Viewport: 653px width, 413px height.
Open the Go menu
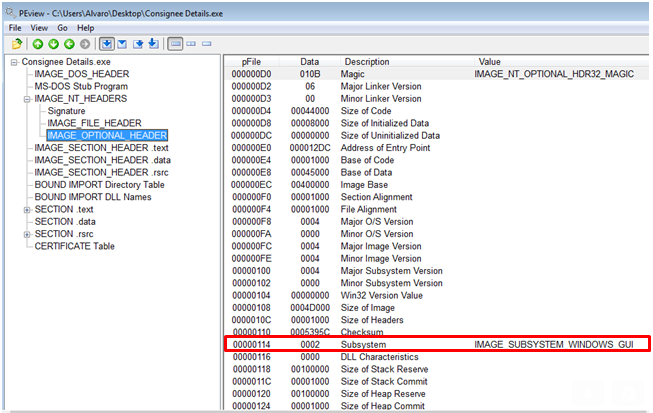[x=62, y=28]
